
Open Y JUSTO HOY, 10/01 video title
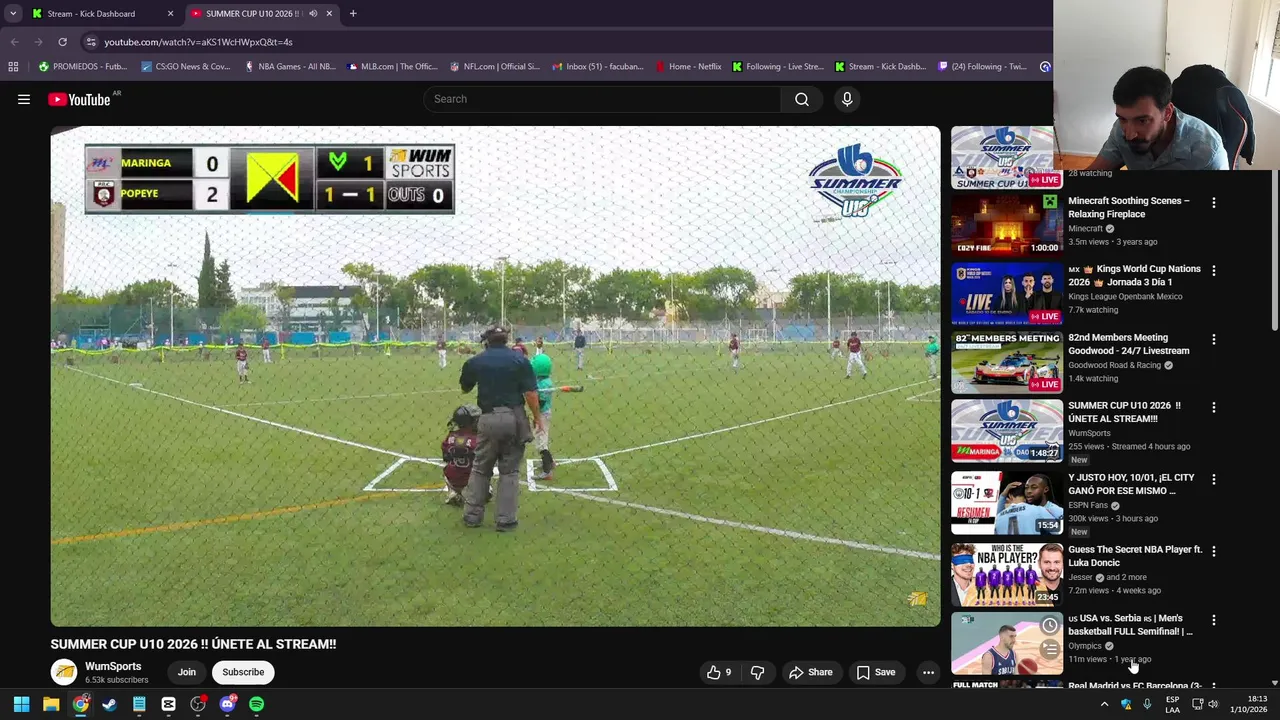tap(1131, 484)
